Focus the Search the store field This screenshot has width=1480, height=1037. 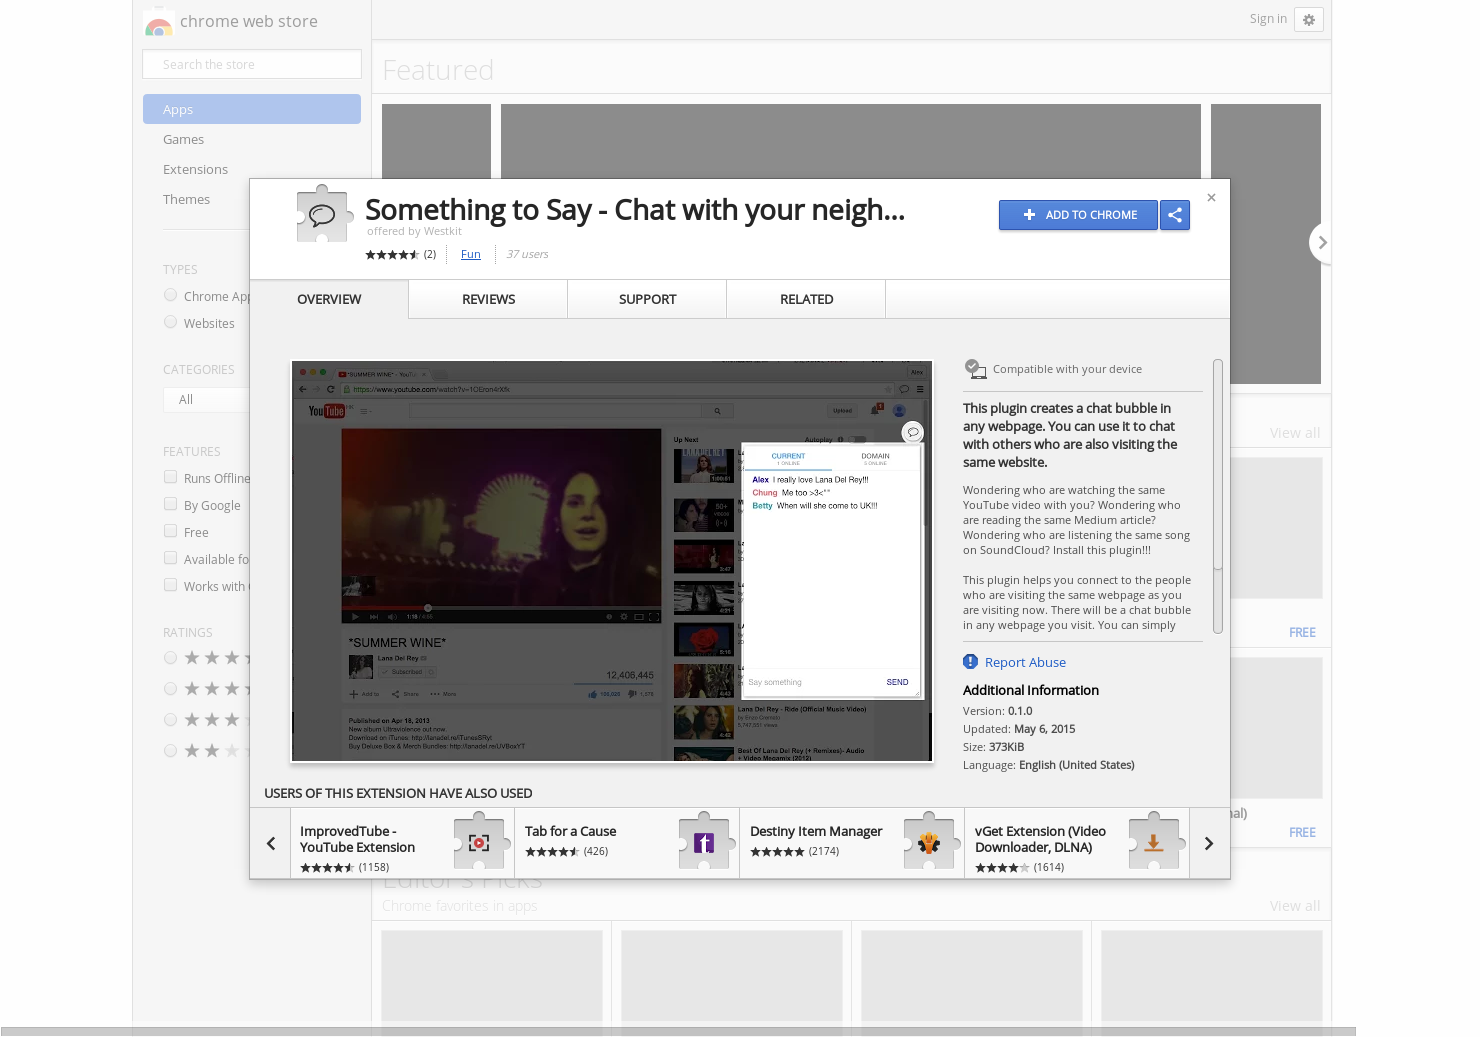252,64
